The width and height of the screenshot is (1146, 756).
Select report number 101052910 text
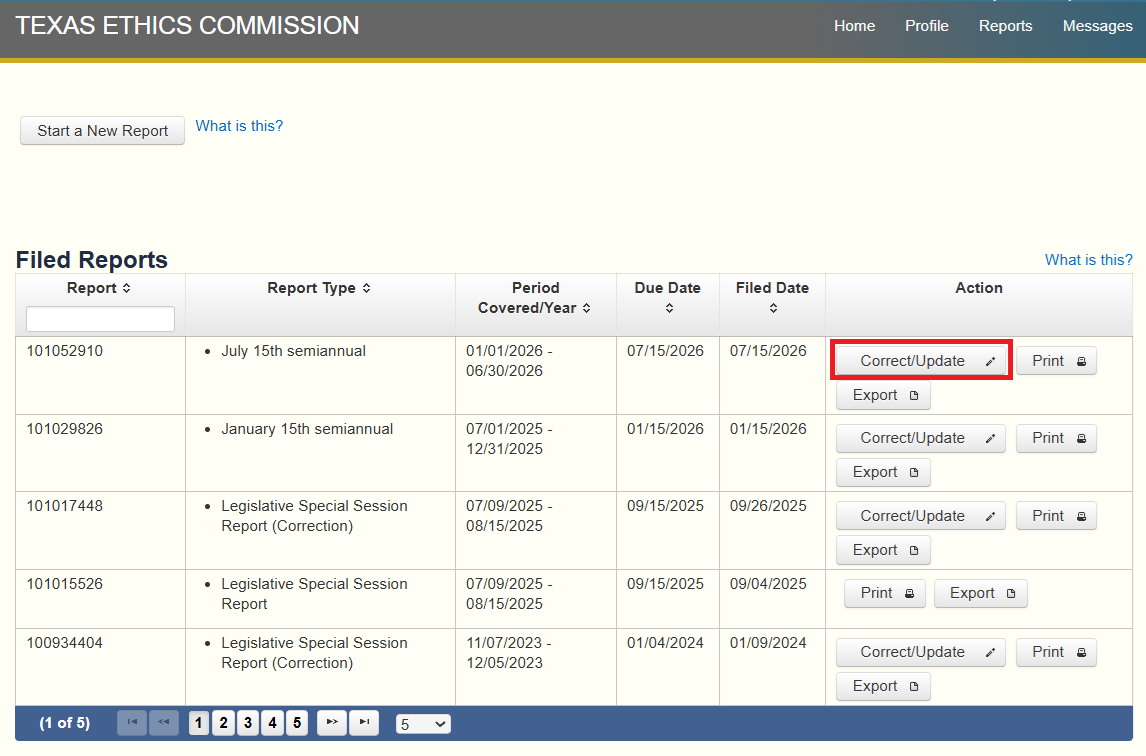coord(64,351)
